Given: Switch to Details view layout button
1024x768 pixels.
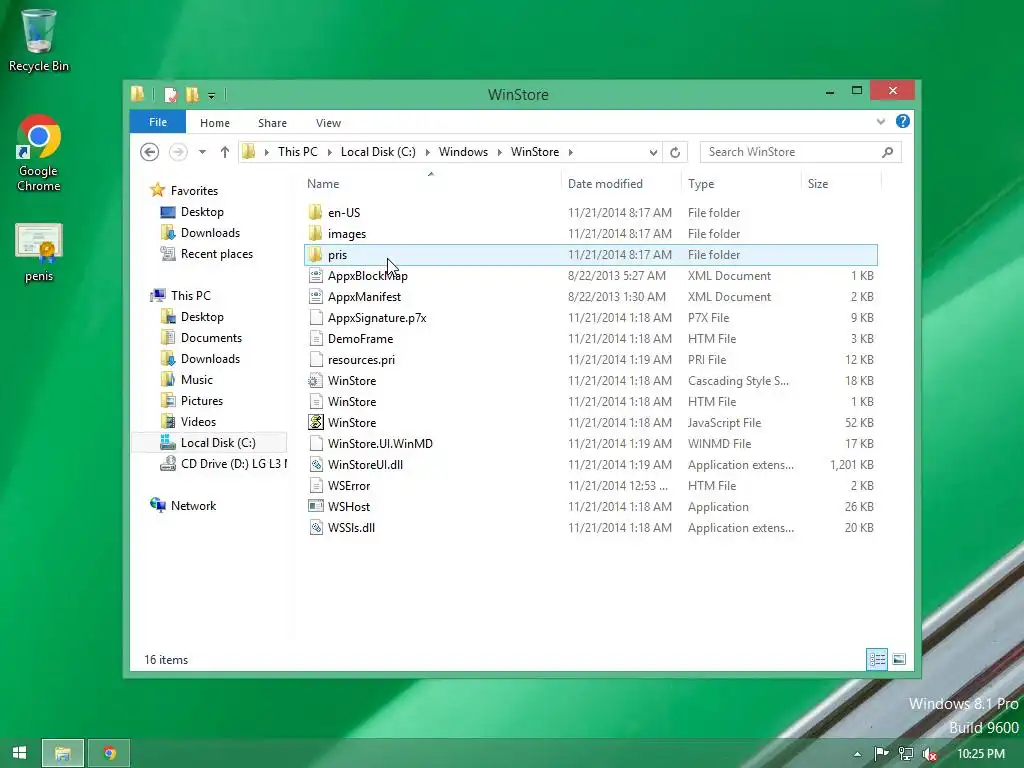Looking at the screenshot, I should [x=876, y=660].
